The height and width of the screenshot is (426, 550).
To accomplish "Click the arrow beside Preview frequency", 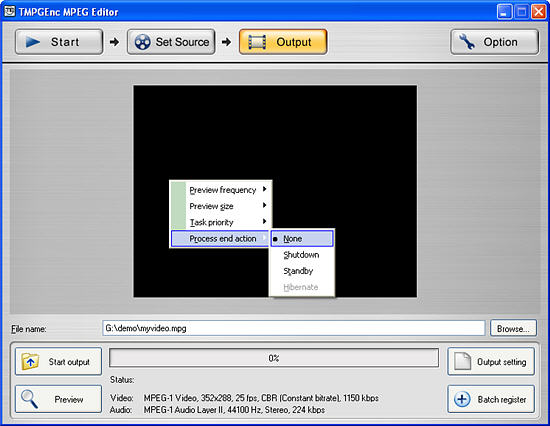I will pos(264,189).
